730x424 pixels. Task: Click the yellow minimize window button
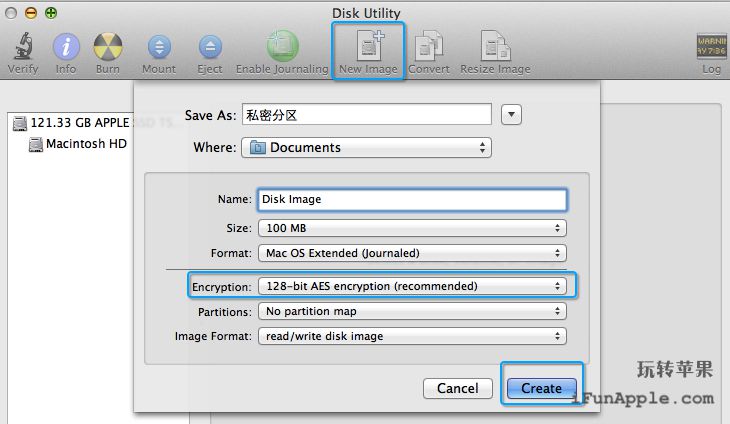tap(31, 13)
